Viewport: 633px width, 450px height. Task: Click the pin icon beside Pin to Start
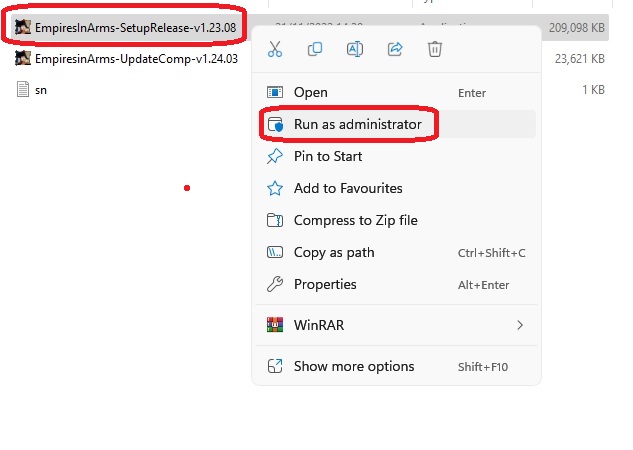(x=275, y=156)
